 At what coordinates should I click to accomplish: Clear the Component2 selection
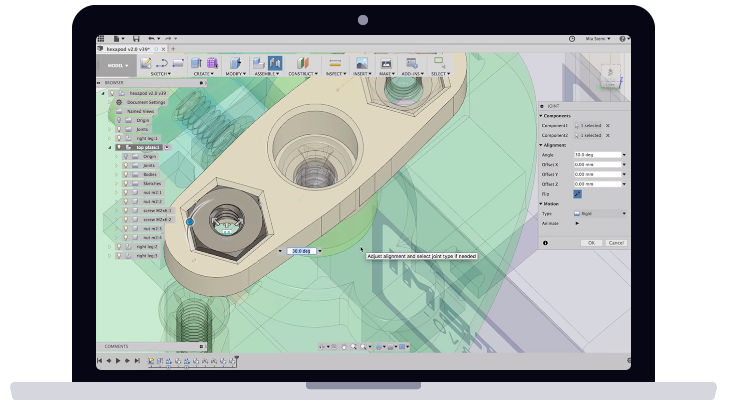pyautogui.click(x=608, y=135)
